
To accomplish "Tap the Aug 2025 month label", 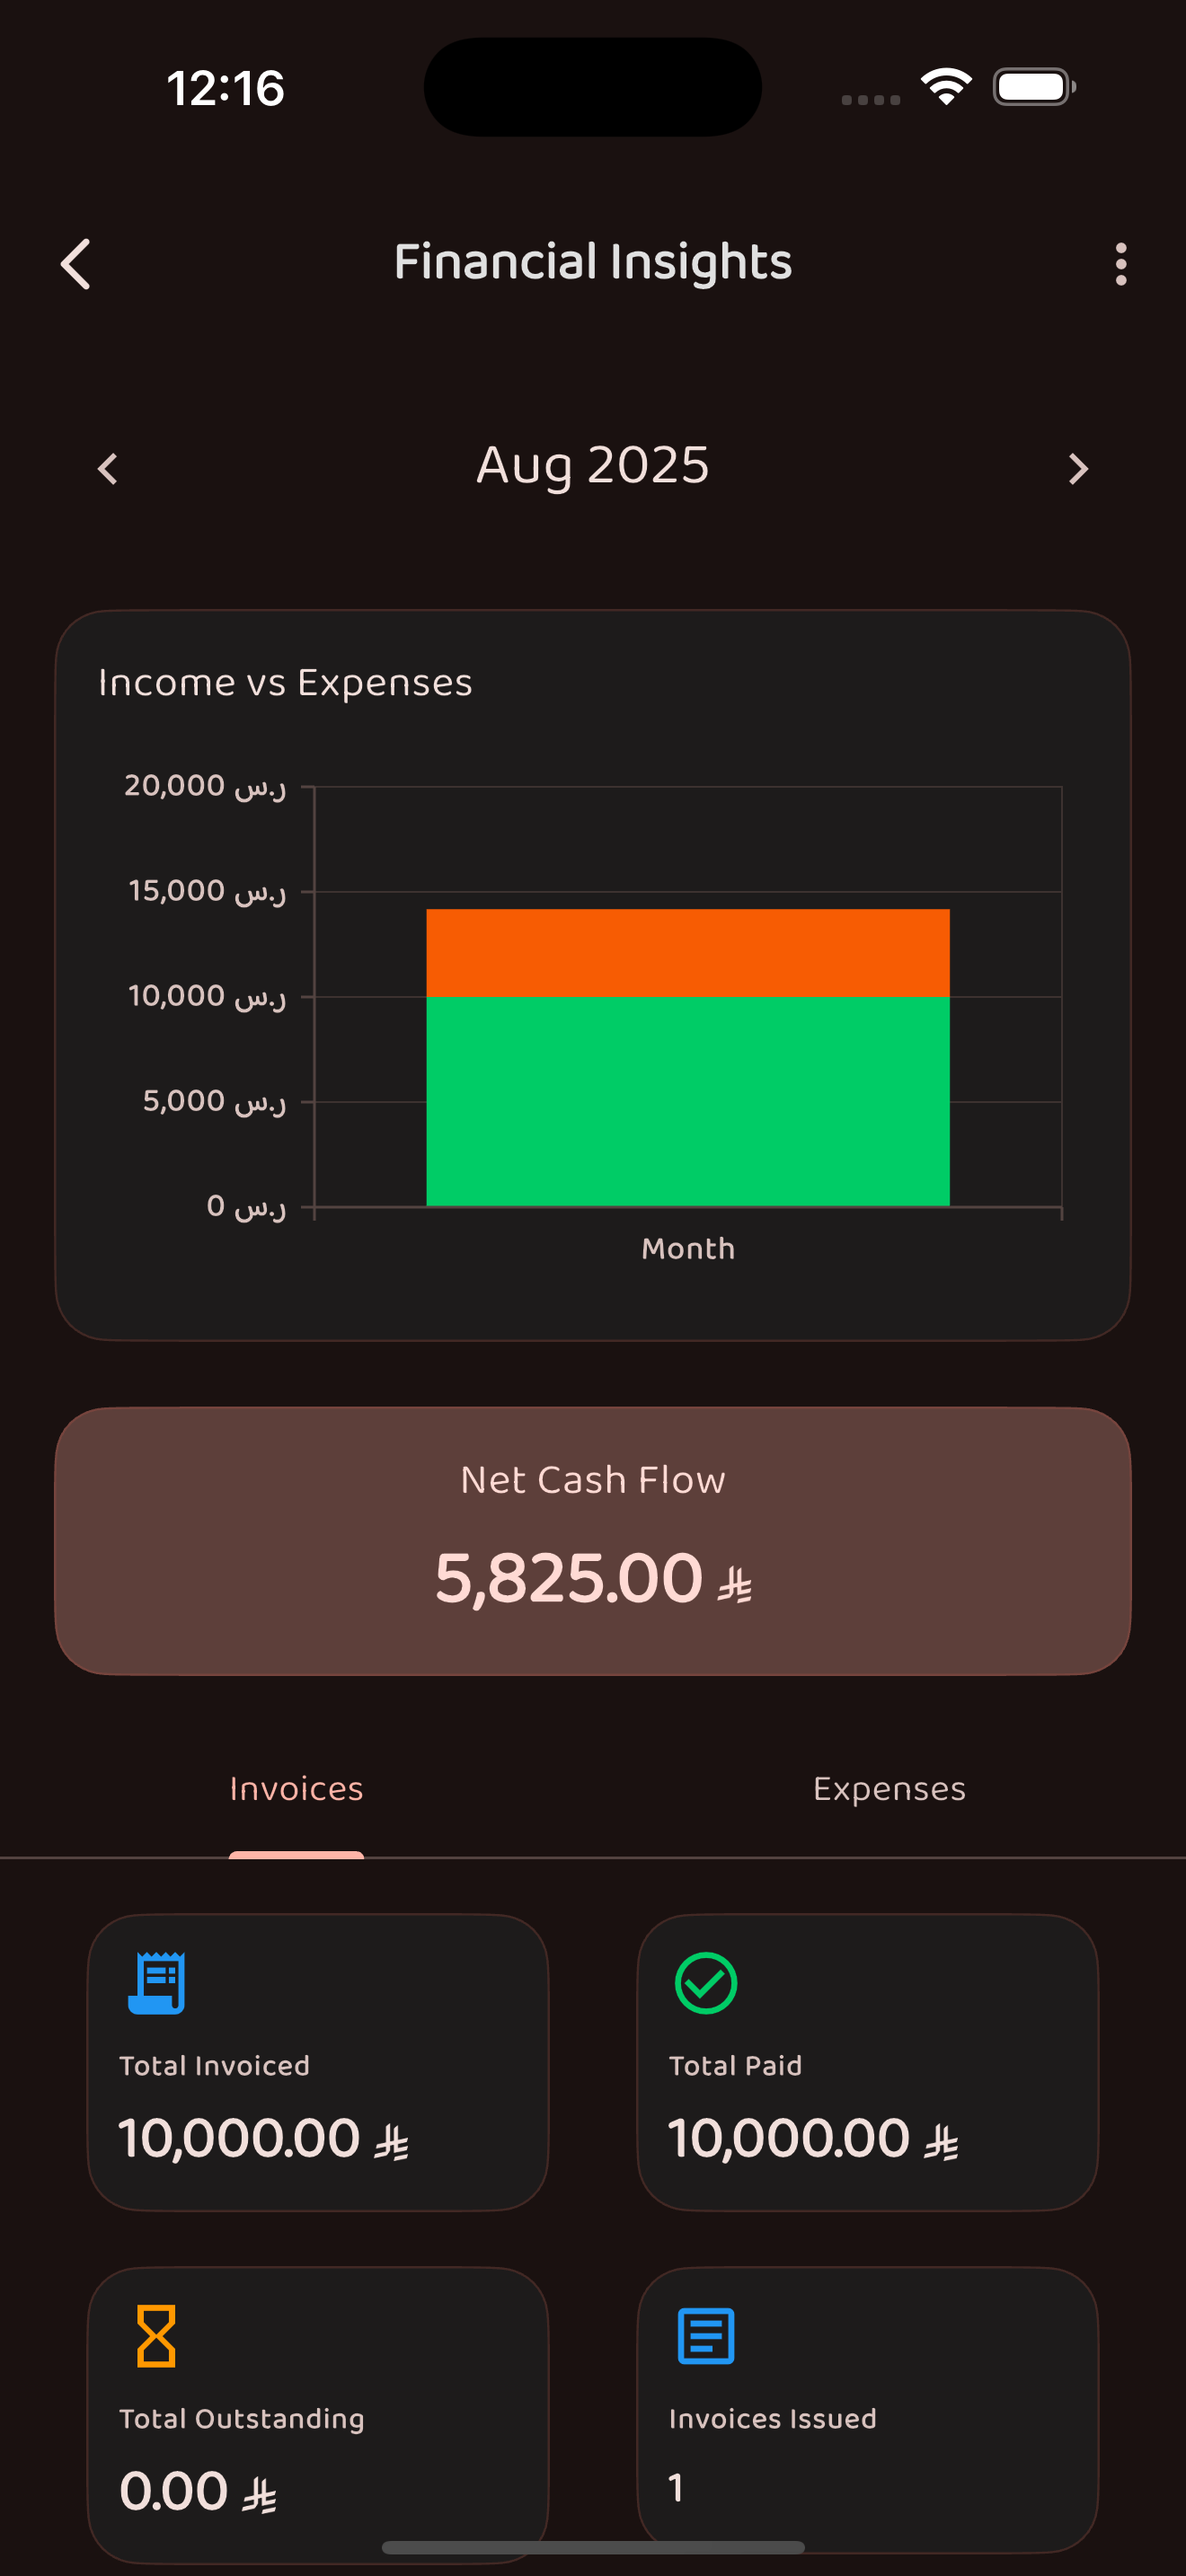I will coord(592,466).
